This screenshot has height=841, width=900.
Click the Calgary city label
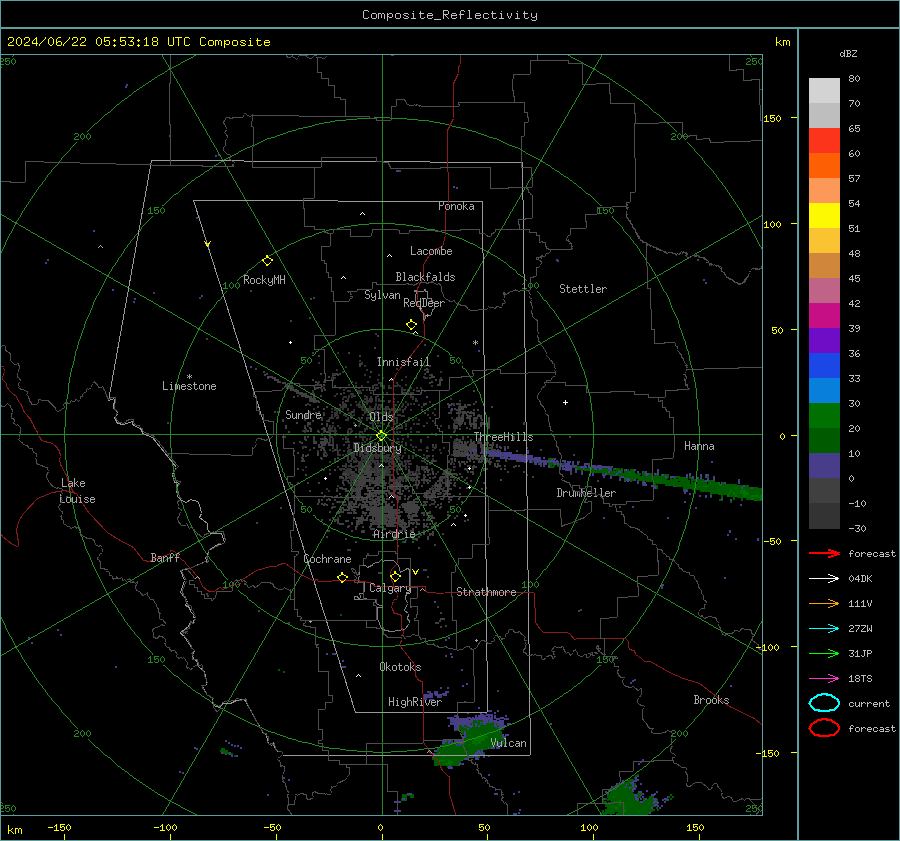click(x=390, y=588)
